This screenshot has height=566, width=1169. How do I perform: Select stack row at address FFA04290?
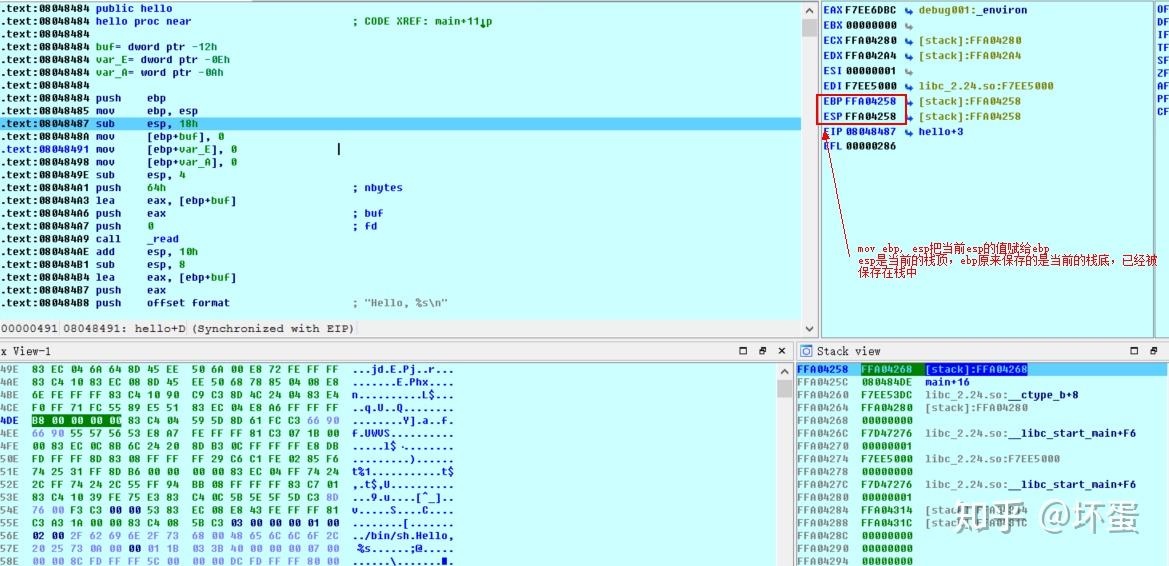[x=981, y=549]
